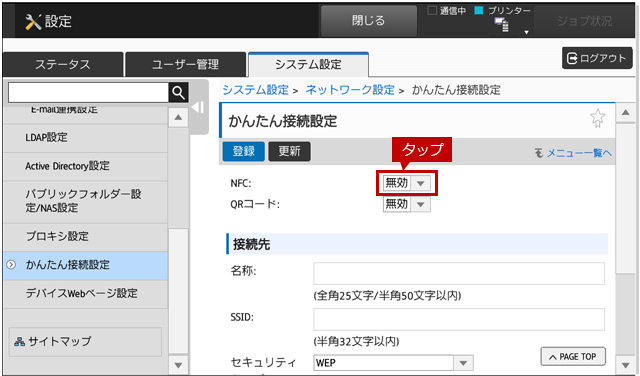Click the かんたん接続設定 page title
640x376 pixels.
click(x=283, y=121)
